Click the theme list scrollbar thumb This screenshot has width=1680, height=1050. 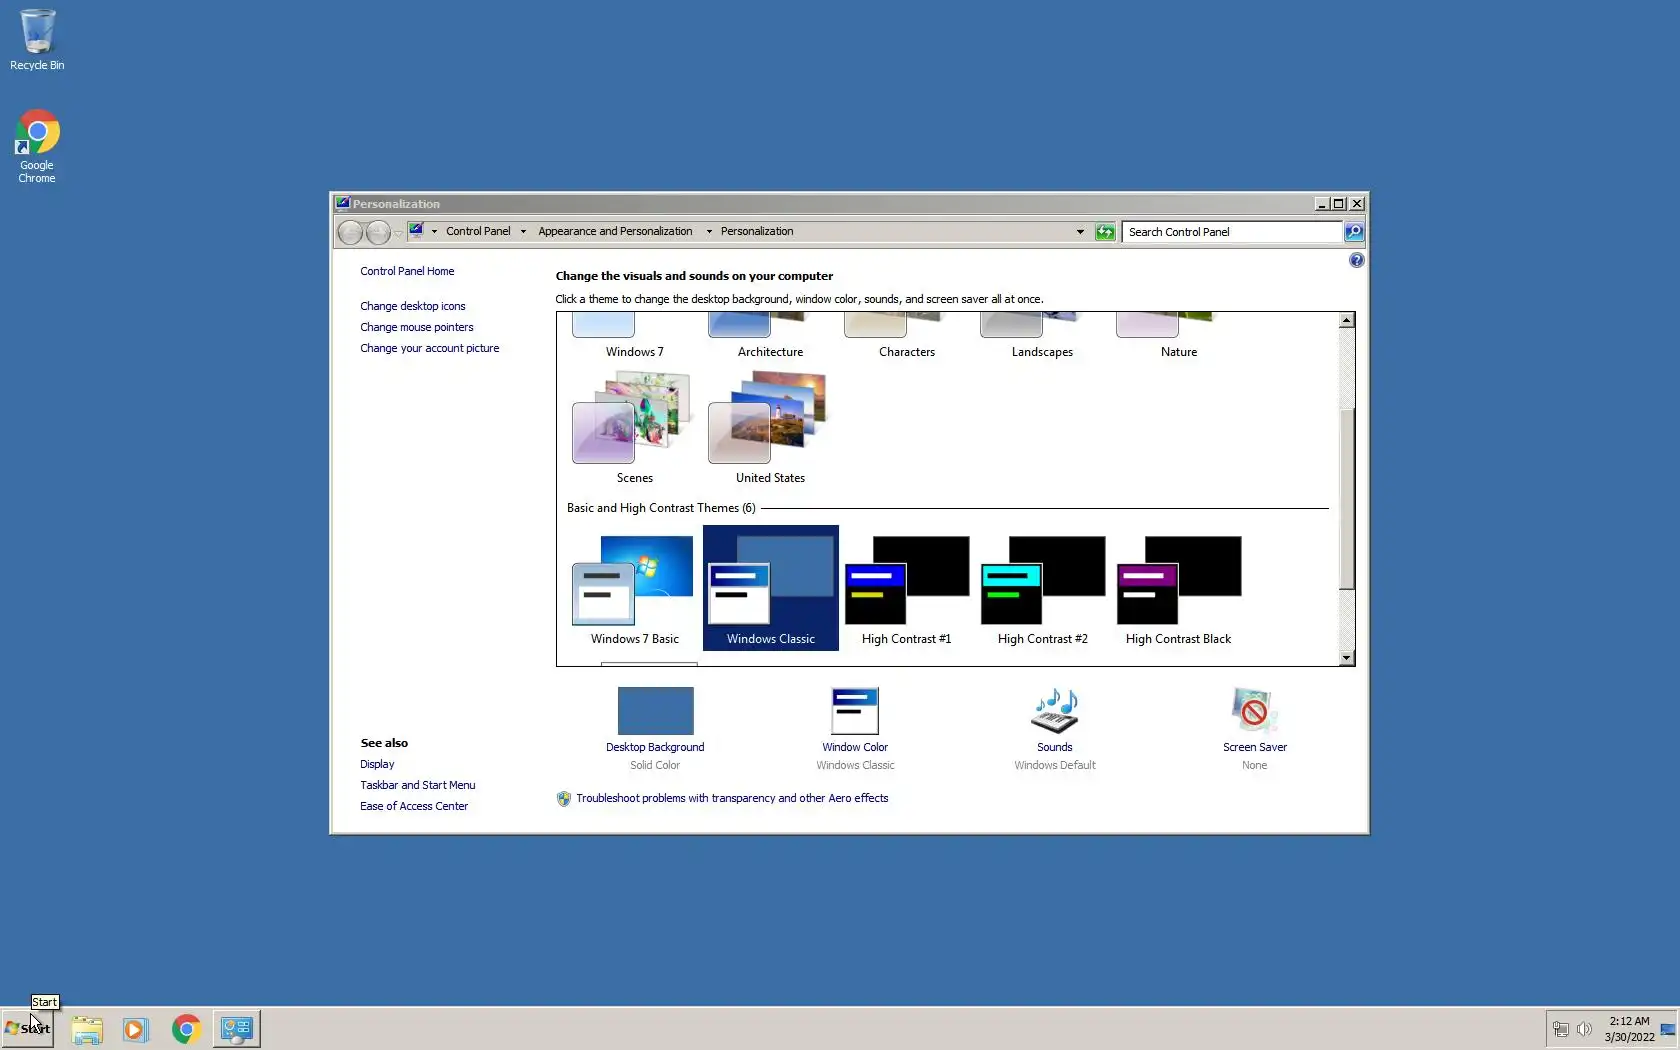pyautogui.click(x=1347, y=499)
